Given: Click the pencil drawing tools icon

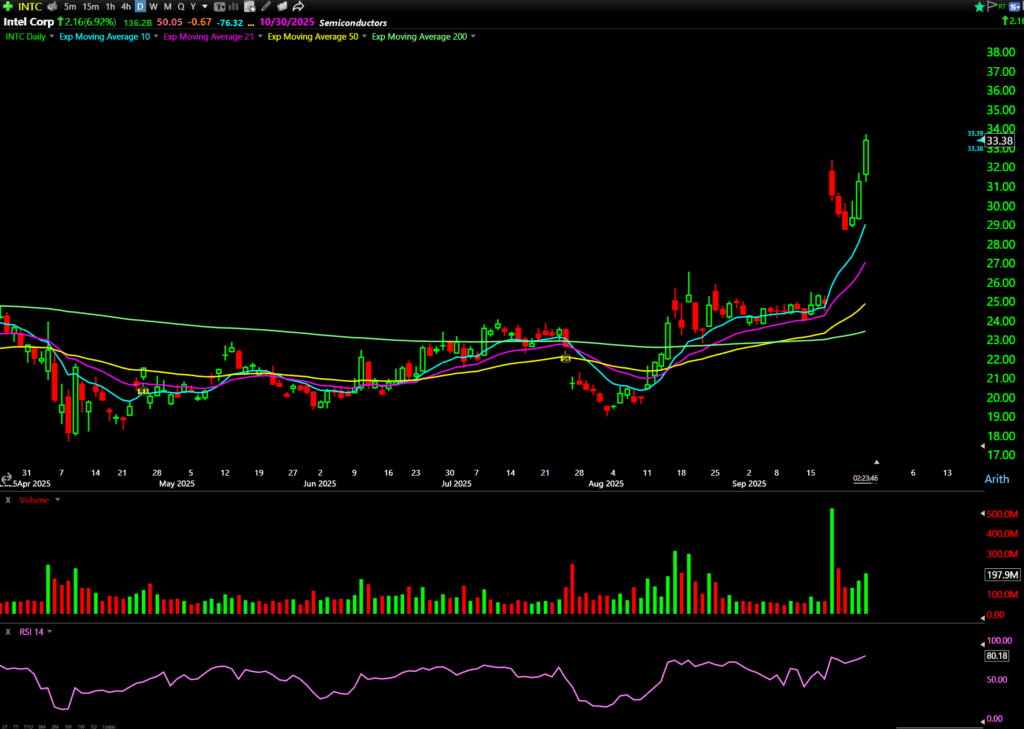Looking at the screenshot, I should coord(267,6).
